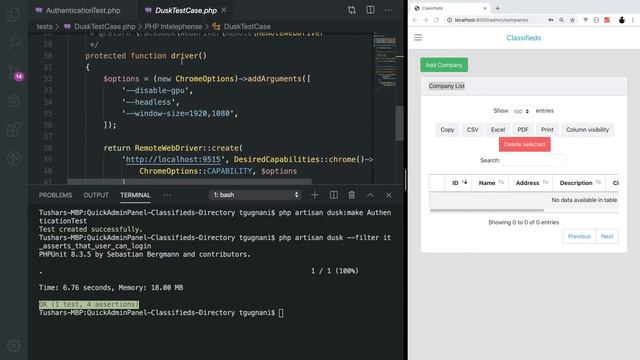Viewport: 640px width, 360px height.
Task: Create a new terminal with plus icon
Action: [315, 195]
